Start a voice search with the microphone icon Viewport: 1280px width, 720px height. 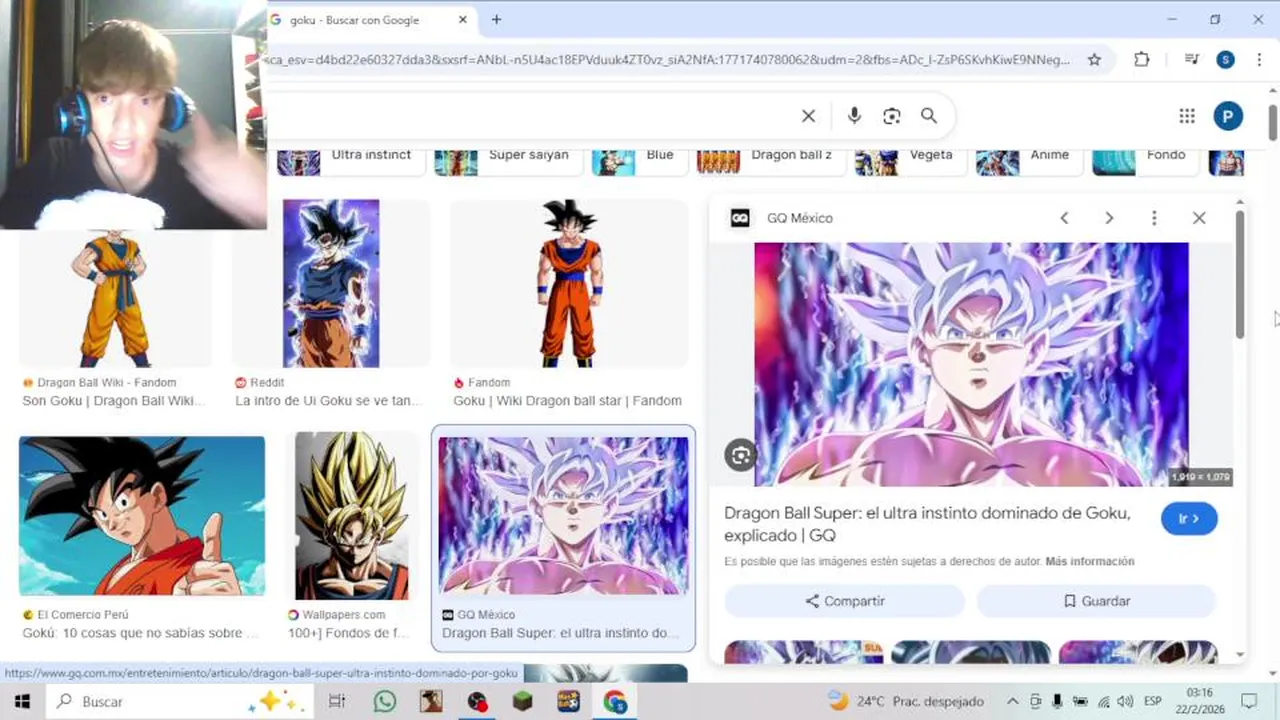click(x=854, y=116)
